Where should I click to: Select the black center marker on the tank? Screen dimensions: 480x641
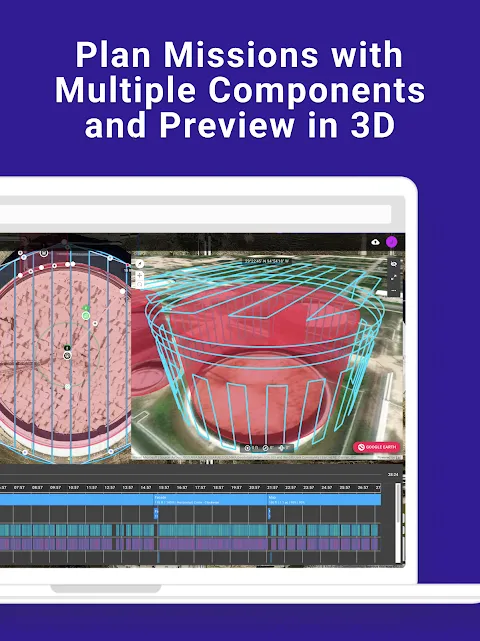(x=67, y=348)
